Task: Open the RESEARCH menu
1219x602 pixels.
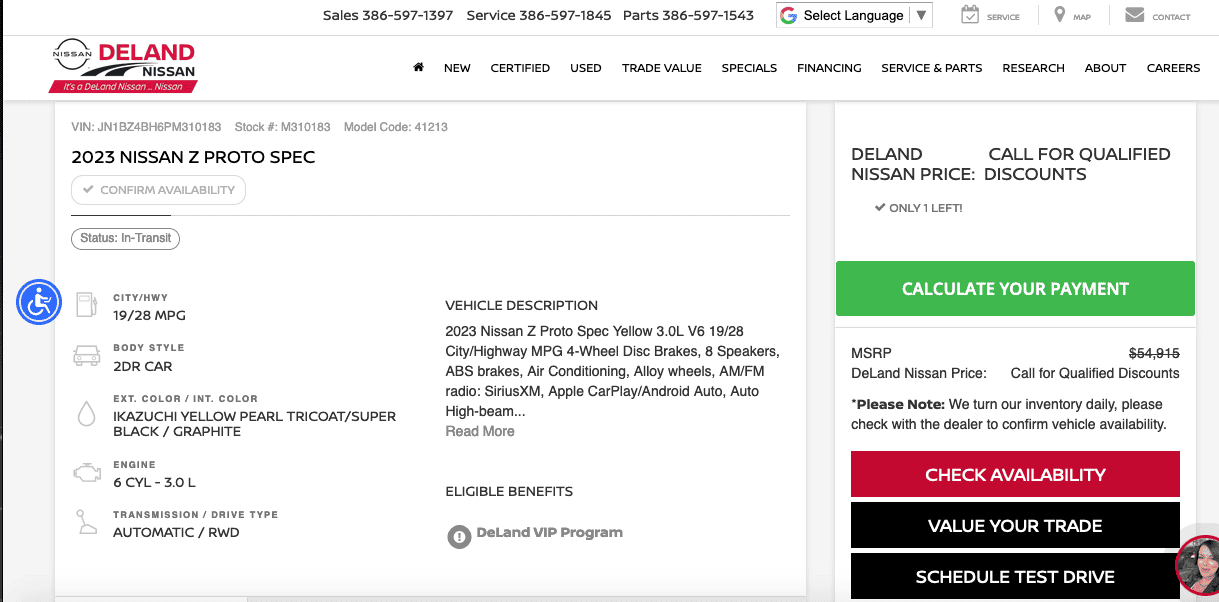Action: coord(1033,68)
